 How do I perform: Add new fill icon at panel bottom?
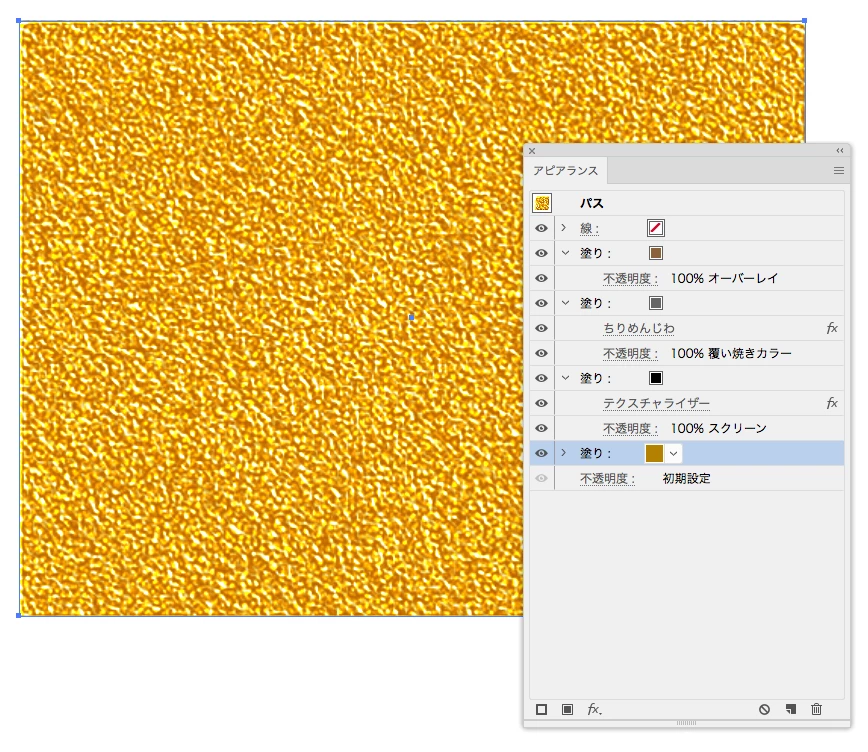tap(567, 709)
